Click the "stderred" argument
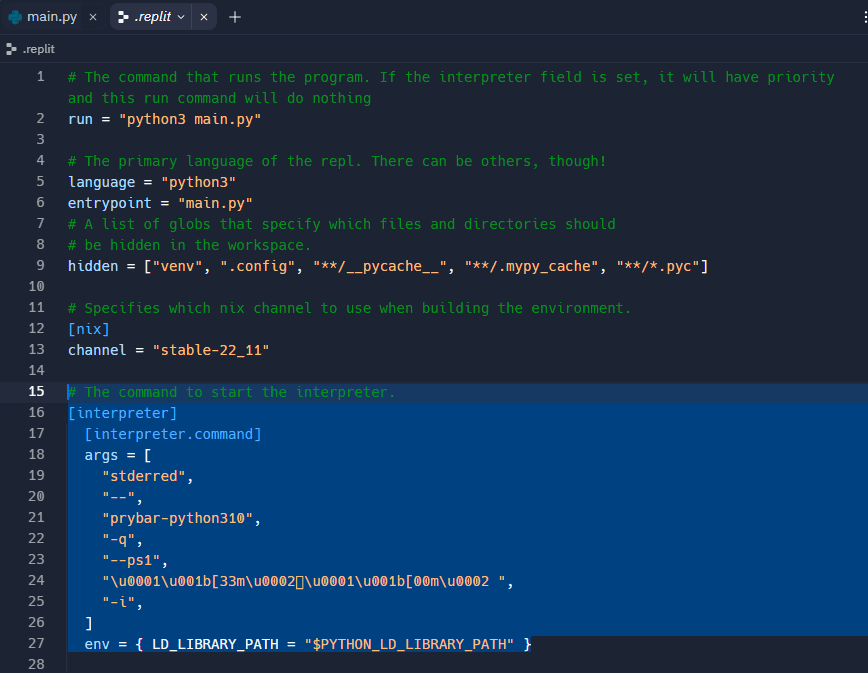The width and height of the screenshot is (868, 673). pyautogui.click(x=143, y=476)
